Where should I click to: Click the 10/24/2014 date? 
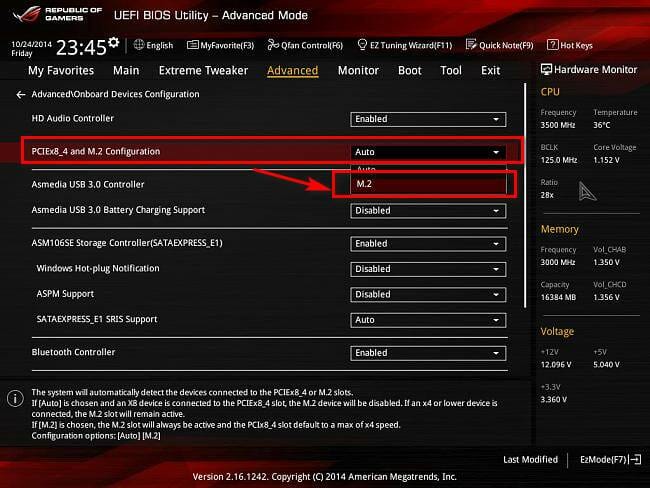pos(32,44)
